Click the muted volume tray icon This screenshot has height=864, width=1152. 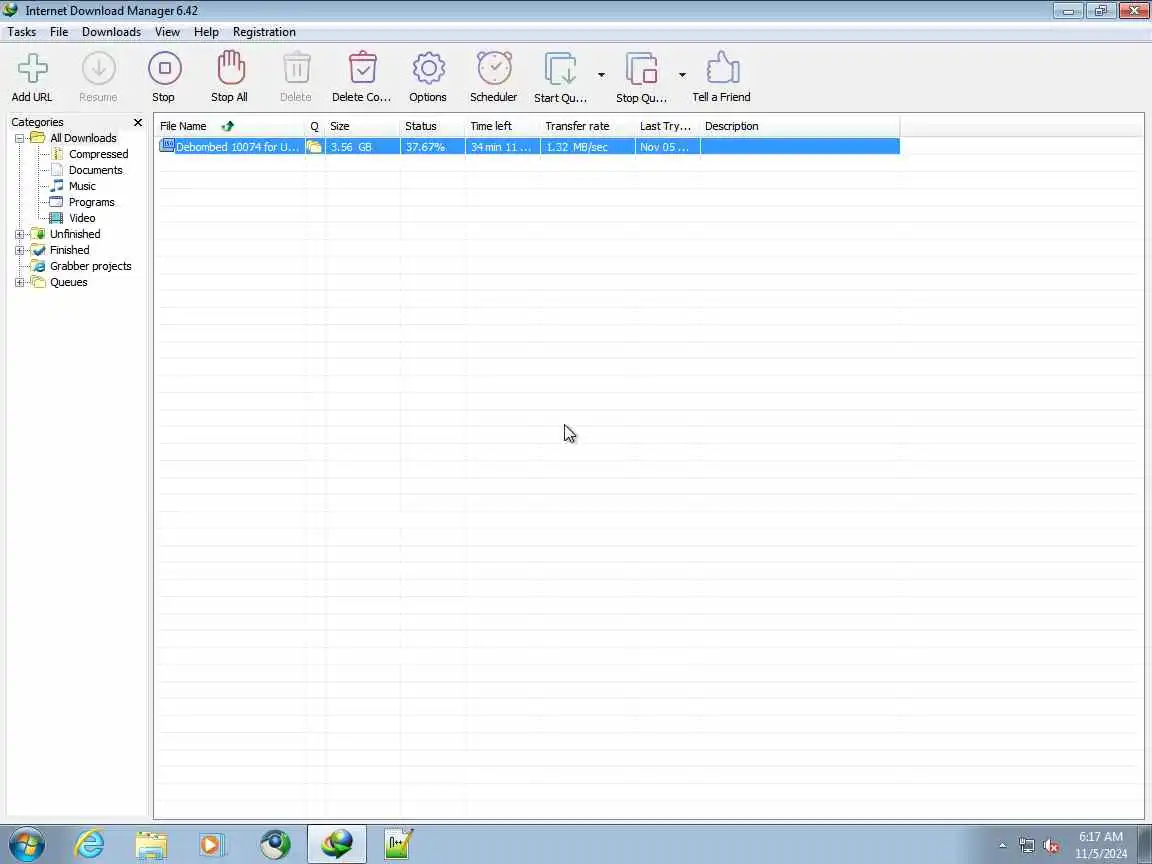tap(1051, 846)
